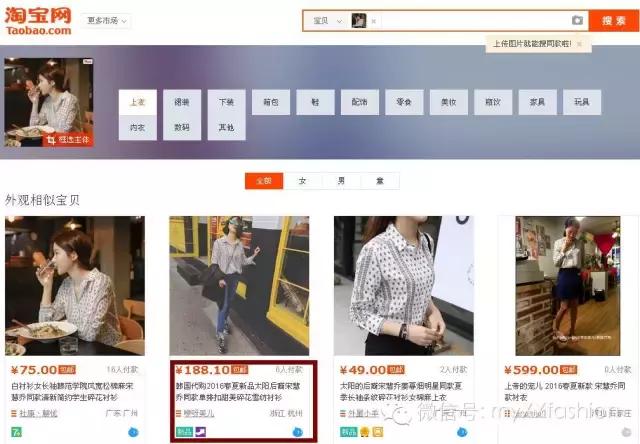Expand the 宝贝 search type dropdown
This screenshot has height=444, width=640.
[327, 20]
